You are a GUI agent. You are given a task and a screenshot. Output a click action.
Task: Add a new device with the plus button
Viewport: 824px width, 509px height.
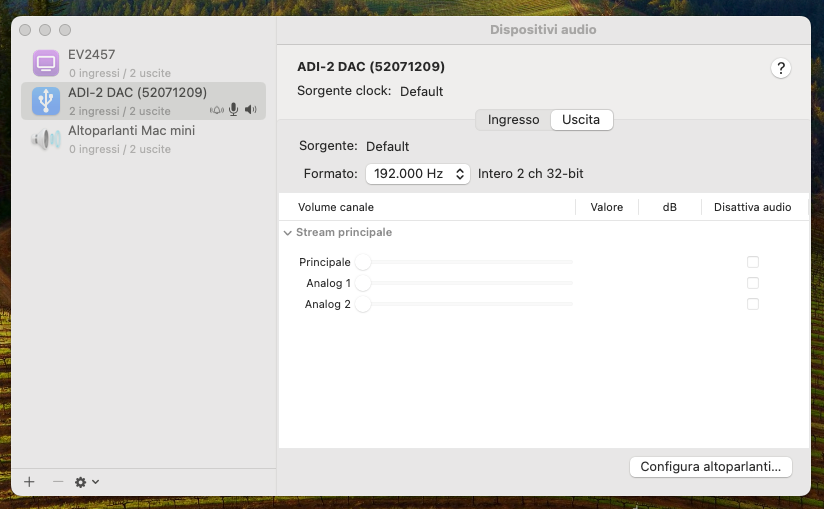point(29,482)
